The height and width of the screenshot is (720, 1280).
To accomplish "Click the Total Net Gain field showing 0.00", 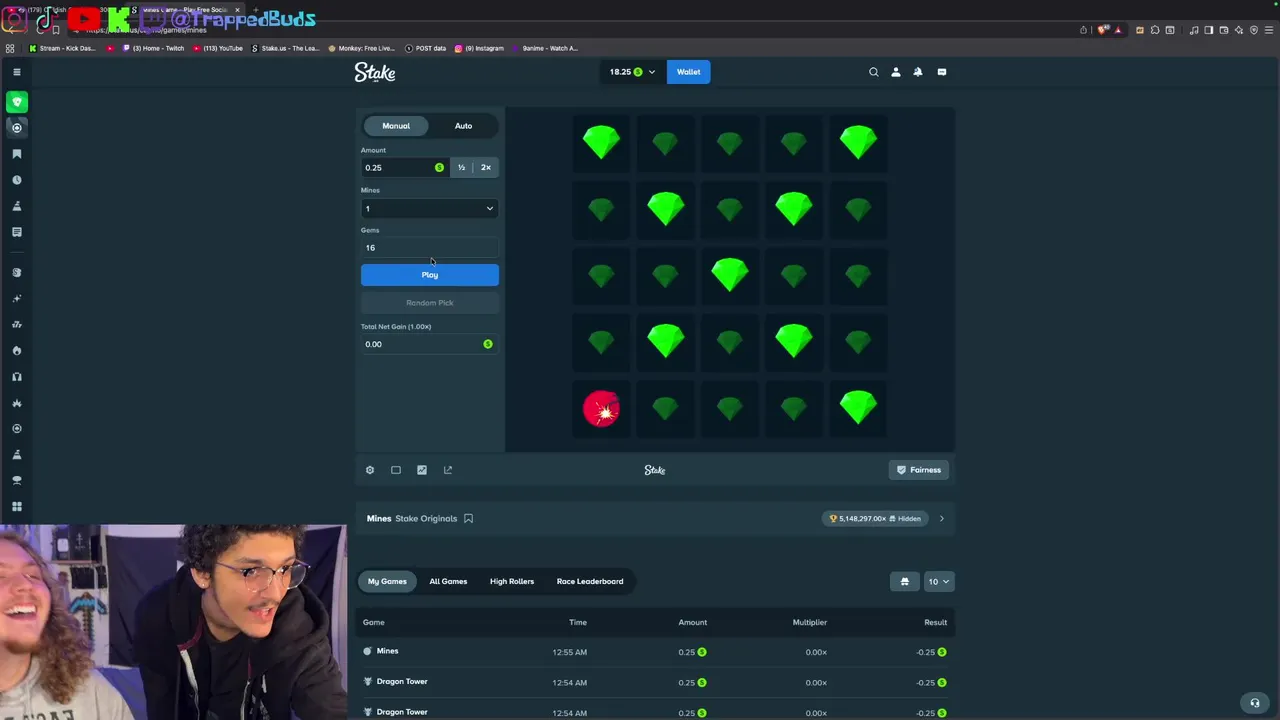I will click(429, 344).
